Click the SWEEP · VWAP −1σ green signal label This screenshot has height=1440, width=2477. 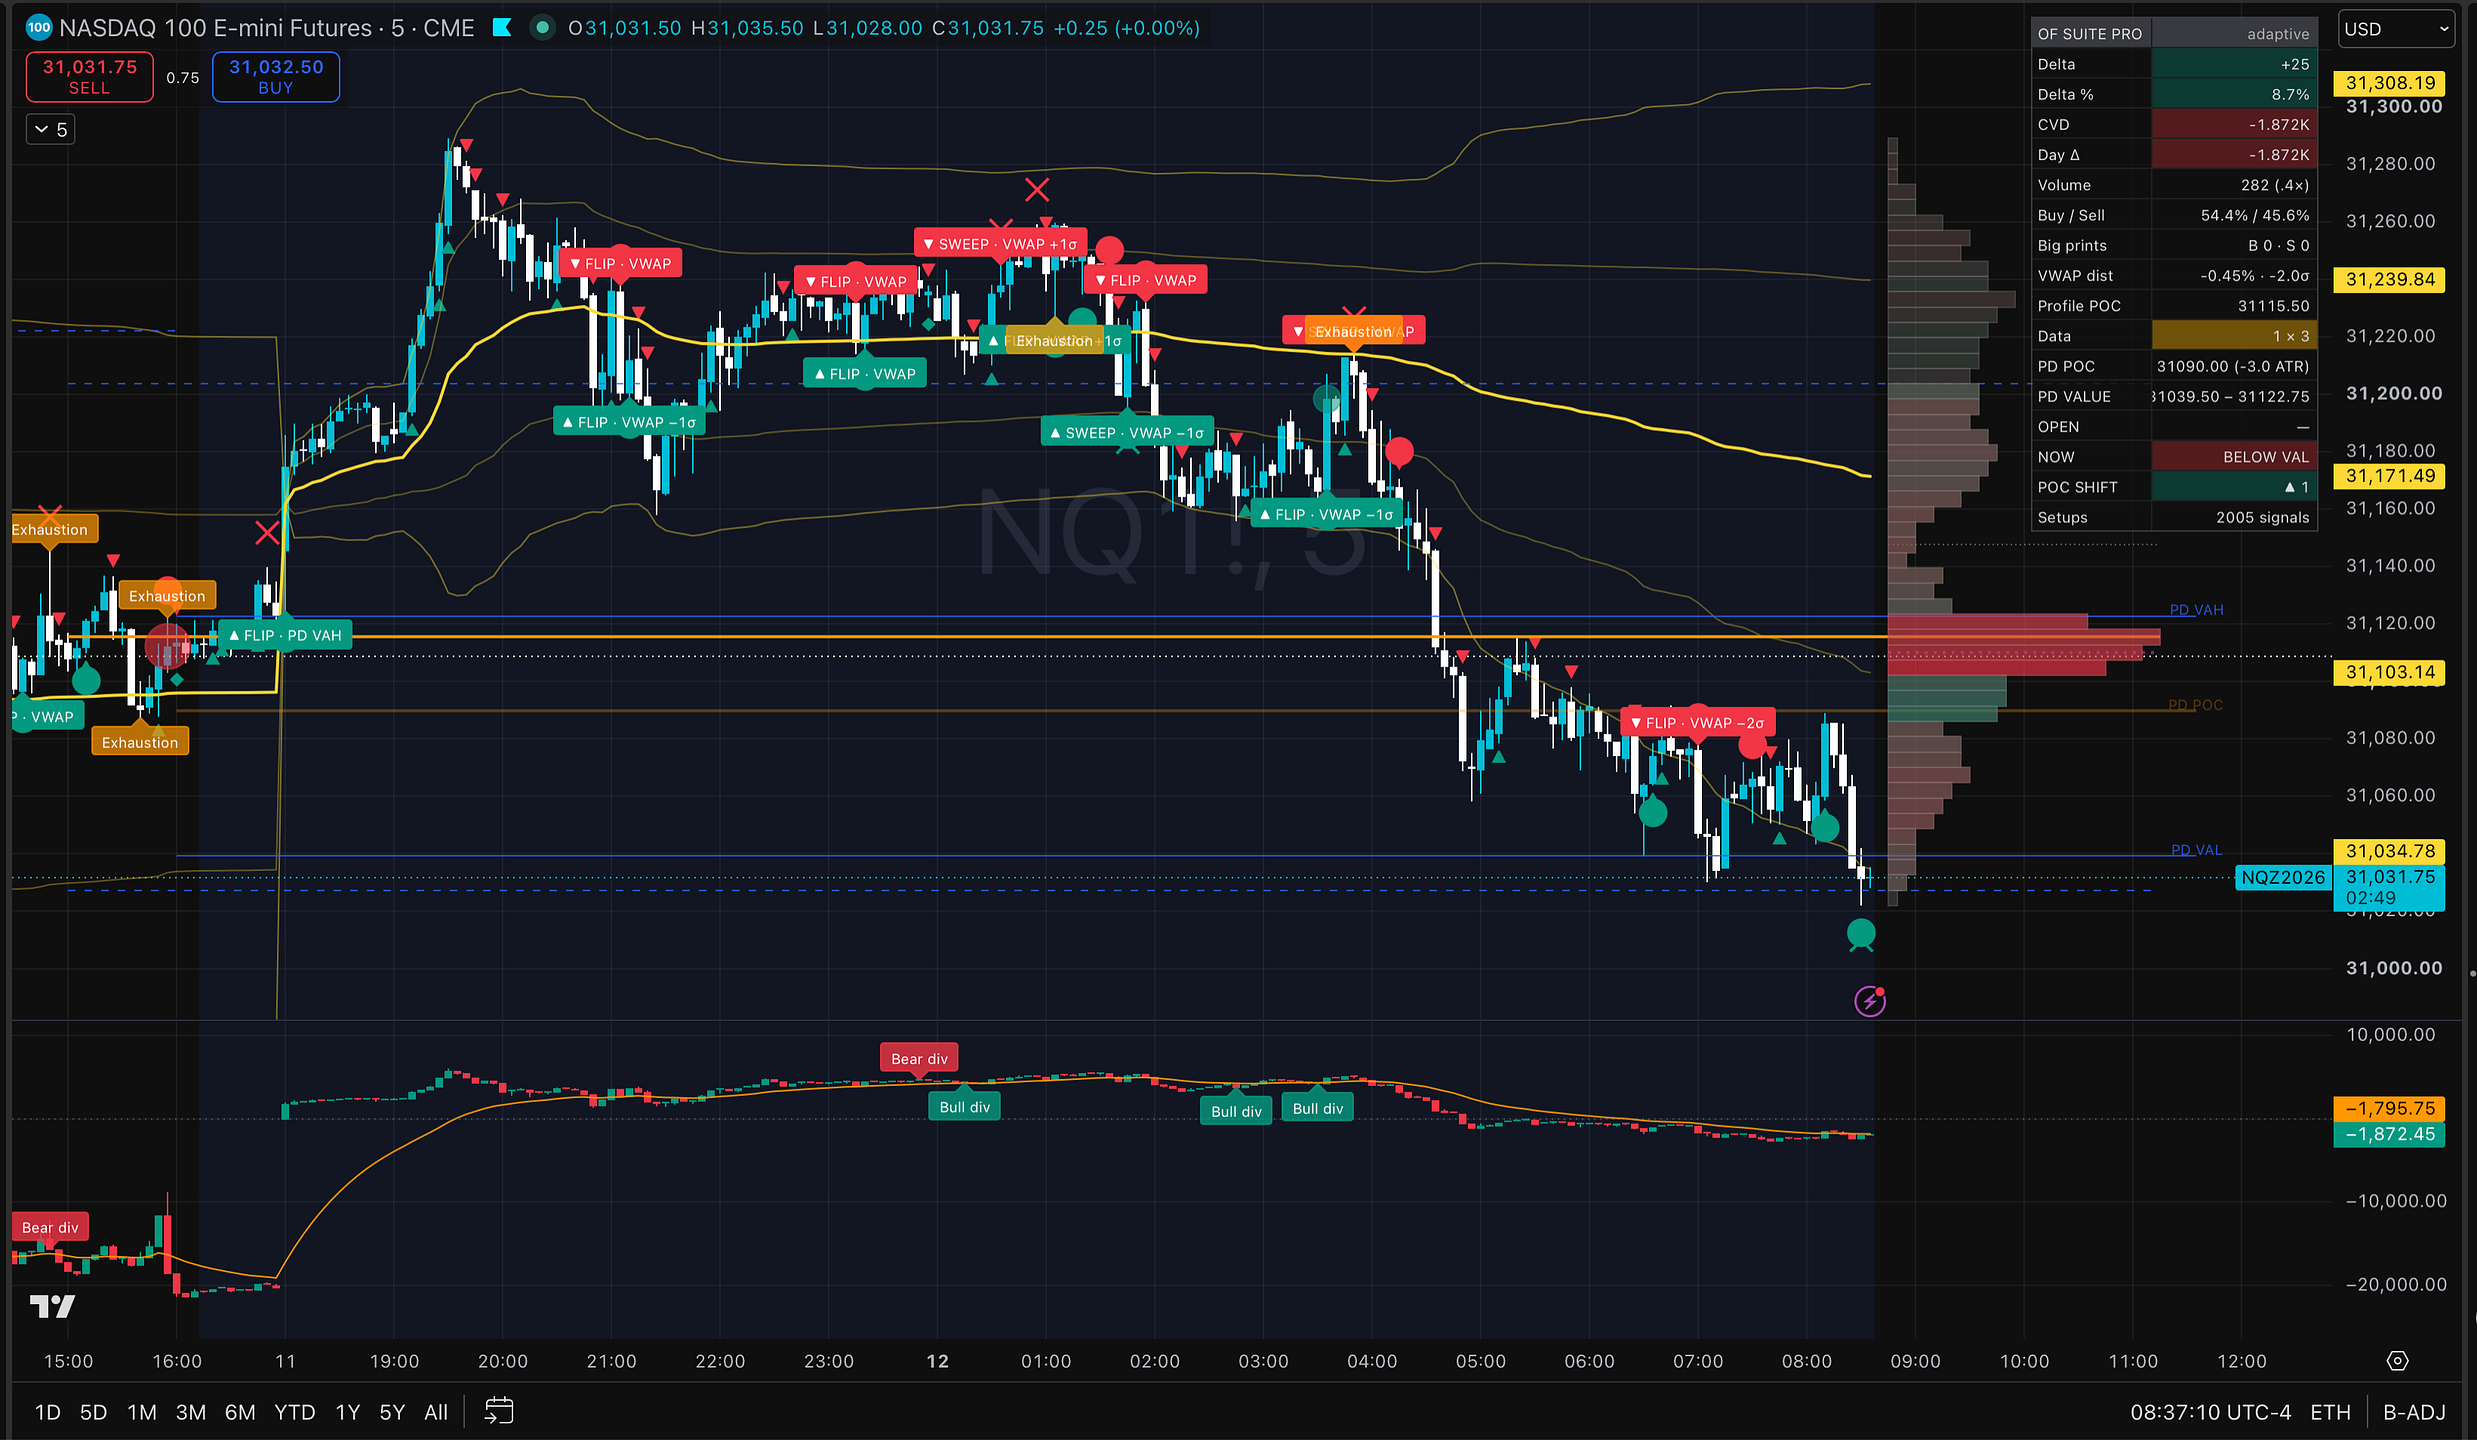pyautogui.click(x=1128, y=433)
